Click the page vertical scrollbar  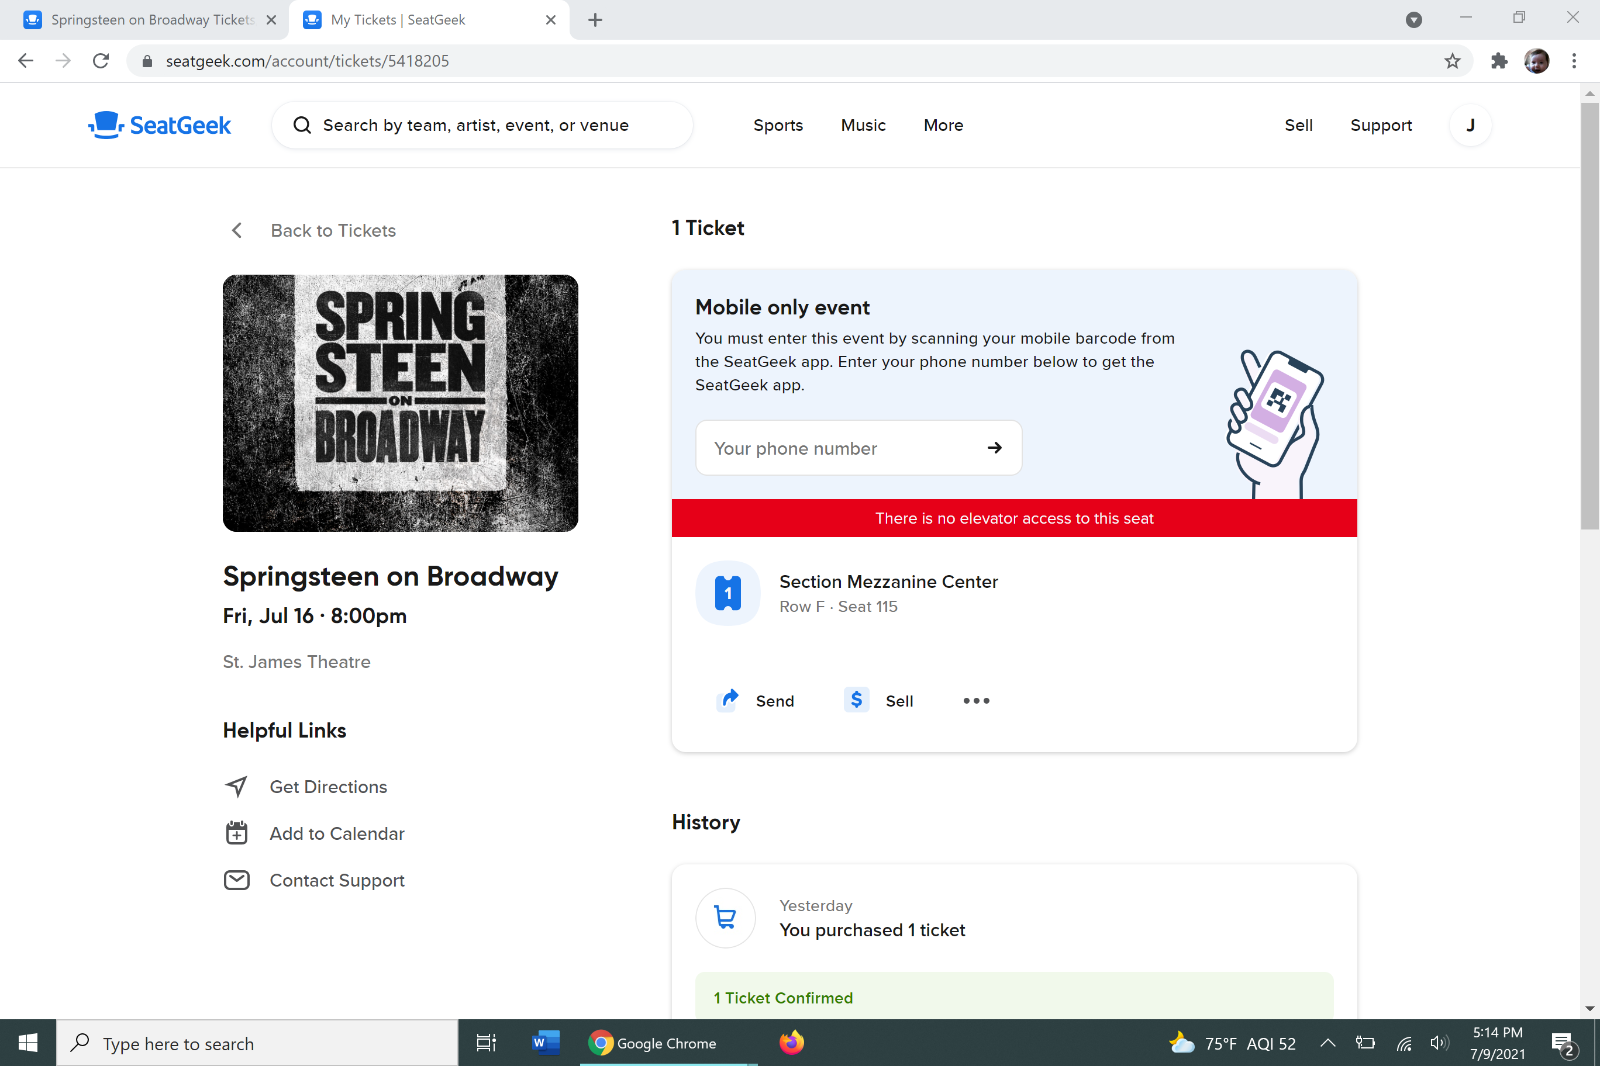pyautogui.click(x=1589, y=315)
